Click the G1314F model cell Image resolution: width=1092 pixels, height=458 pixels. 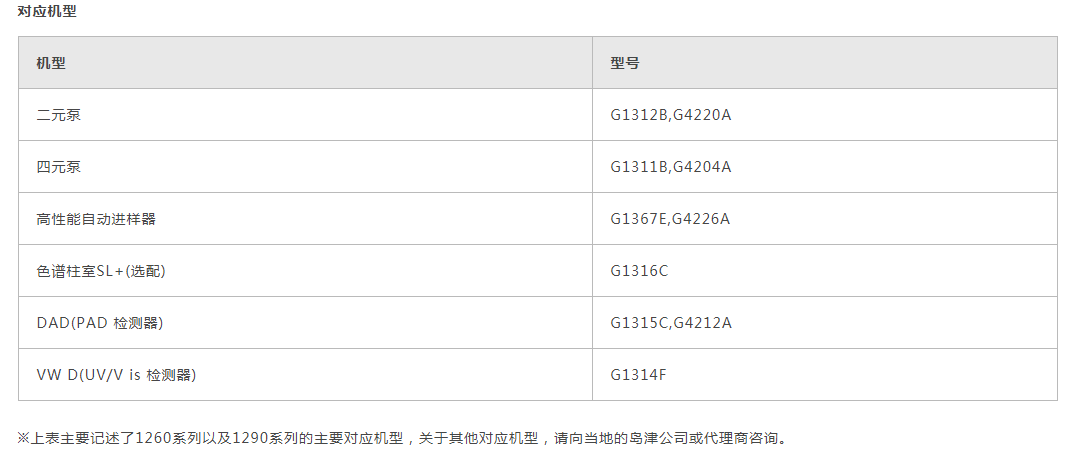(x=825, y=375)
